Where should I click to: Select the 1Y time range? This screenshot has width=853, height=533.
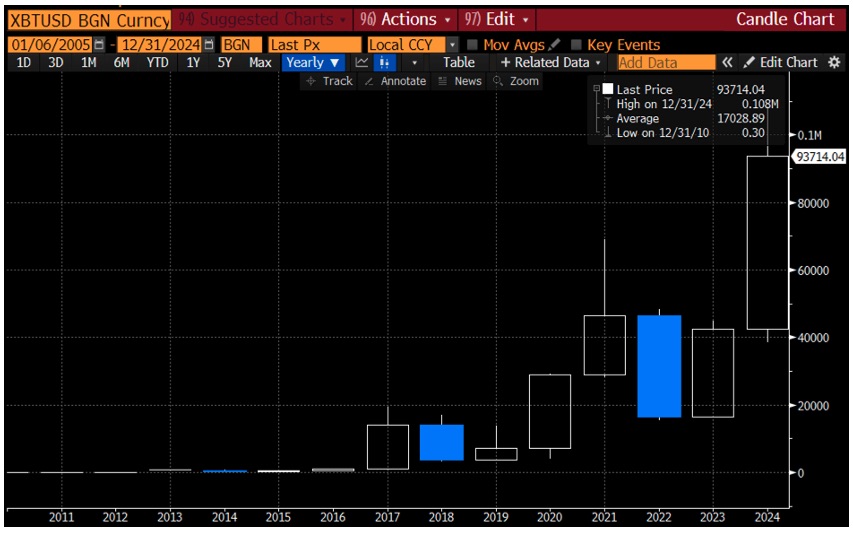pyautogui.click(x=193, y=63)
